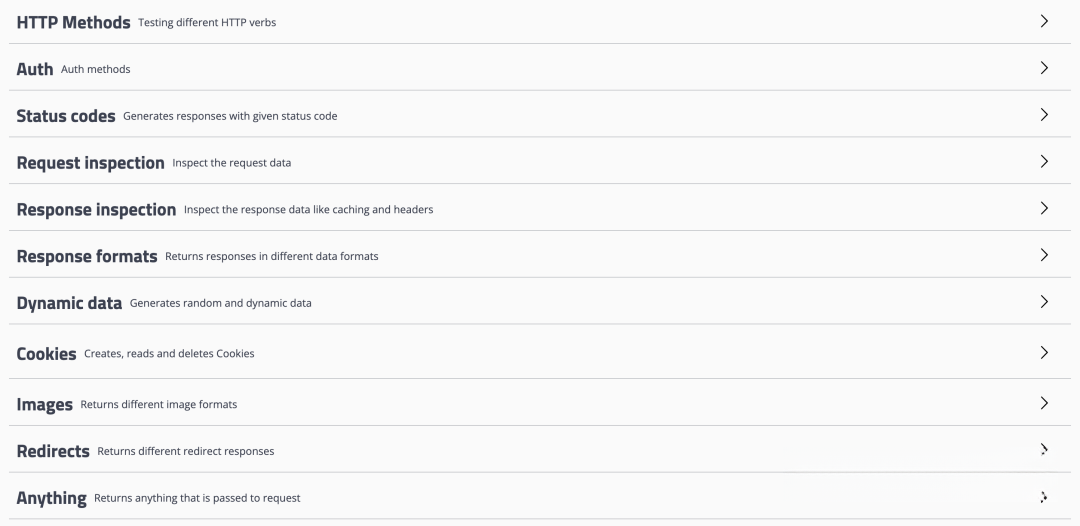1080x526 pixels.
Task: Click the Auth section chevron
Action: pos(1044,68)
